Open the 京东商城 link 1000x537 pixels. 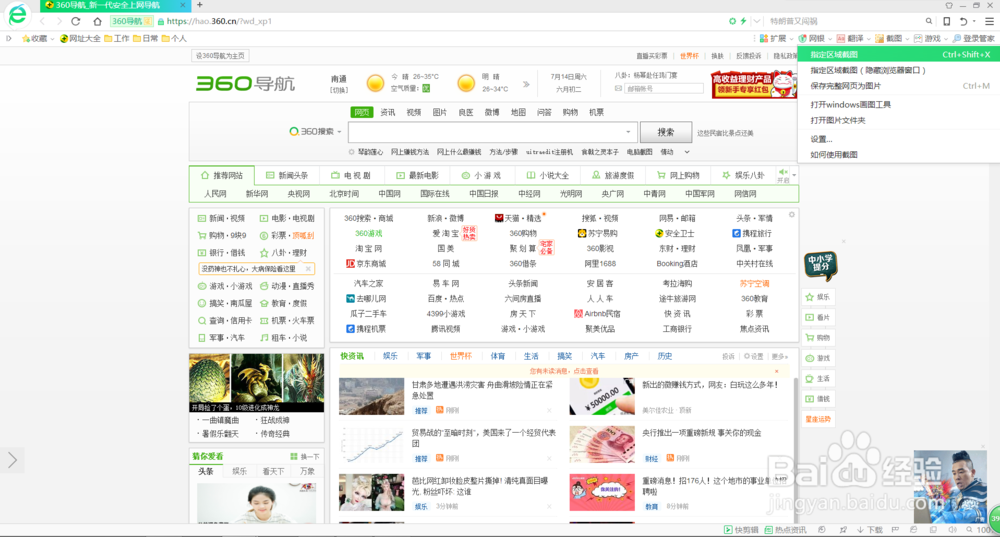coord(366,263)
